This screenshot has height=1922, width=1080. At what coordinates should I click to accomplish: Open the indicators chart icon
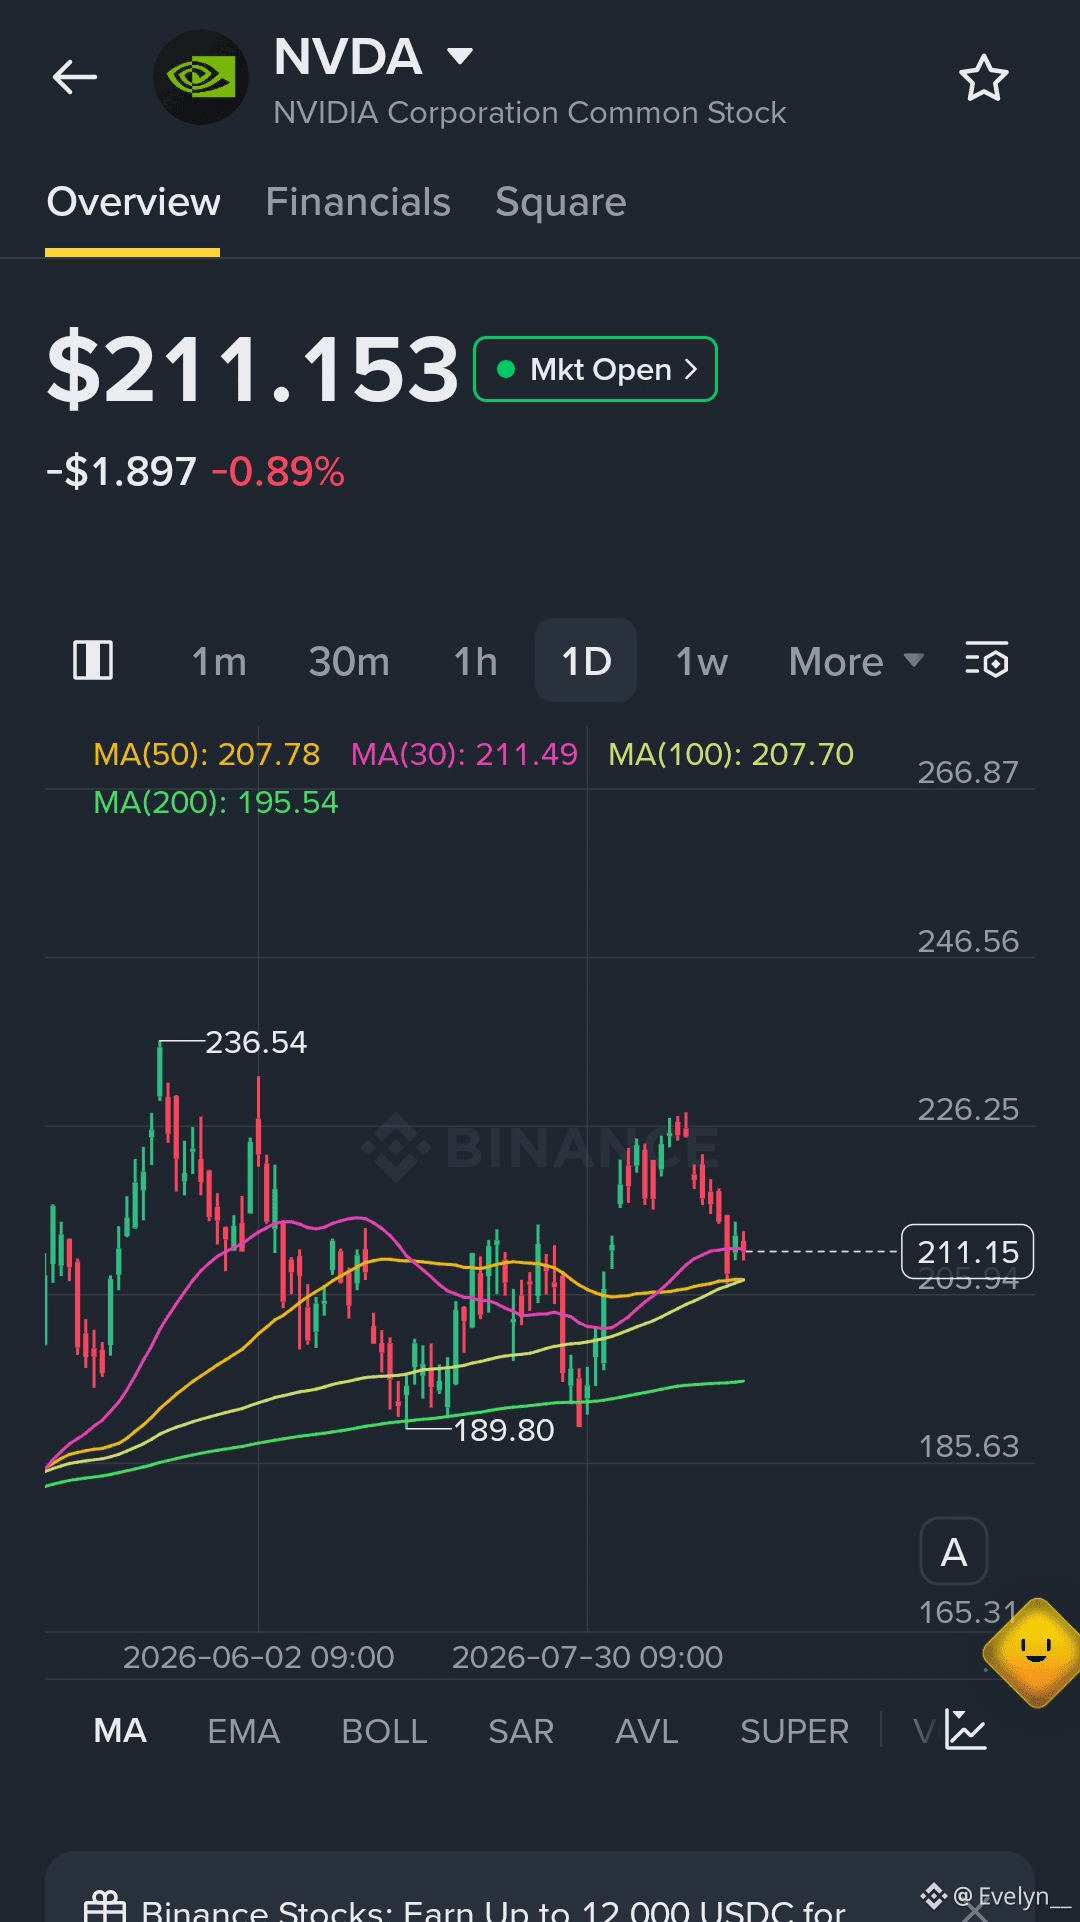tap(966, 1730)
